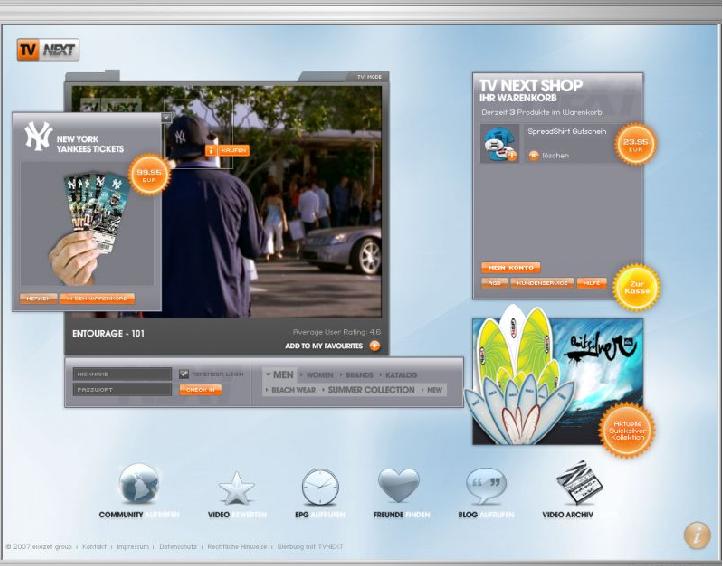Click the Aktuelle Quiksilver Kollektion badge
Viewport: 723px width, 566px height.
(x=628, y=430)
